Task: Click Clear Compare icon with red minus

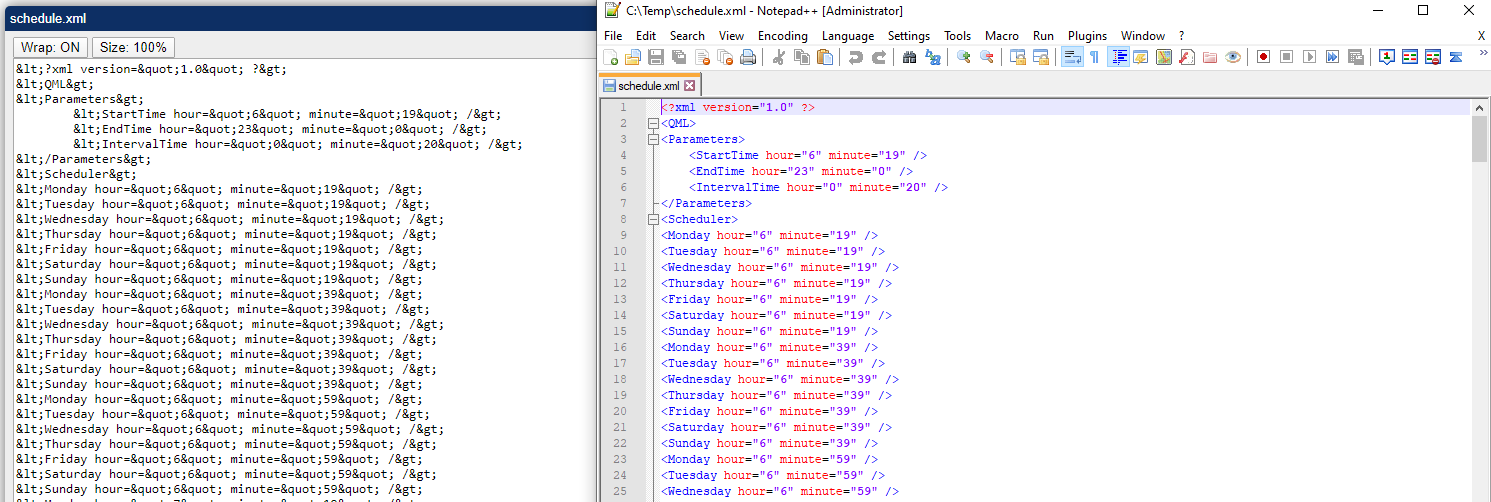Action: click(x=1433, y=57)
